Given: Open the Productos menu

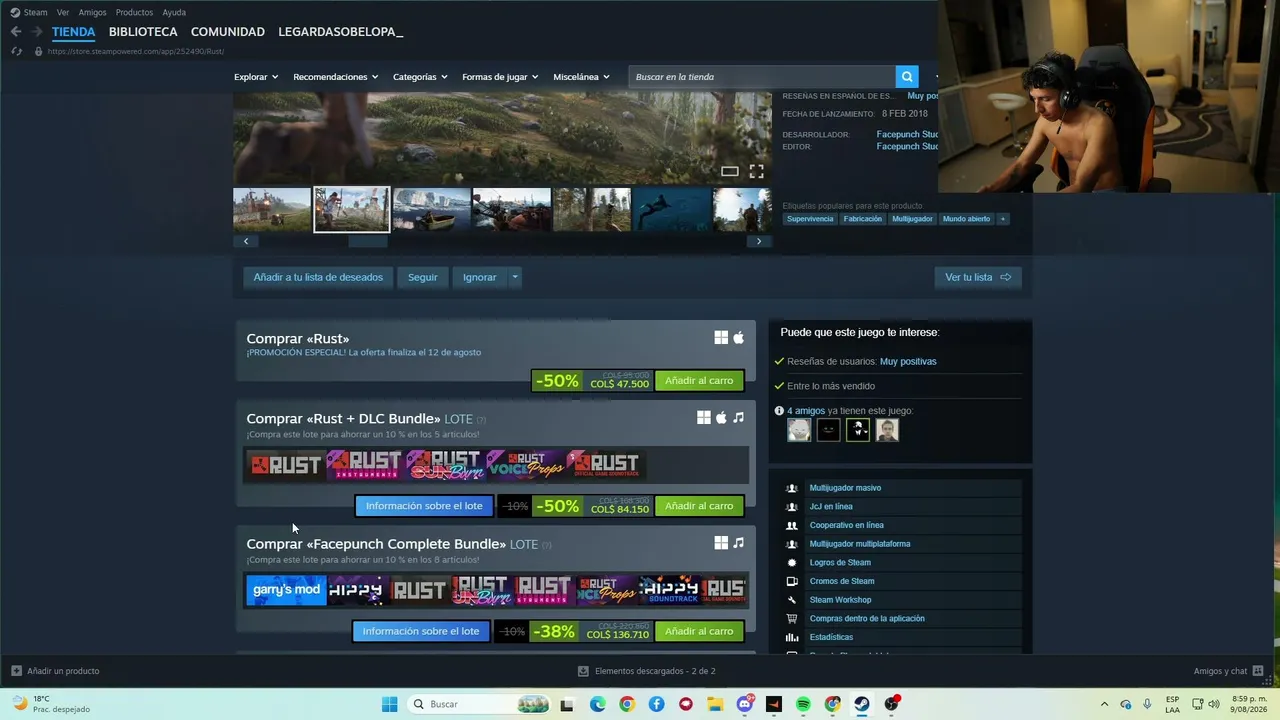Looking at the screenshot, I should point(134,13).
